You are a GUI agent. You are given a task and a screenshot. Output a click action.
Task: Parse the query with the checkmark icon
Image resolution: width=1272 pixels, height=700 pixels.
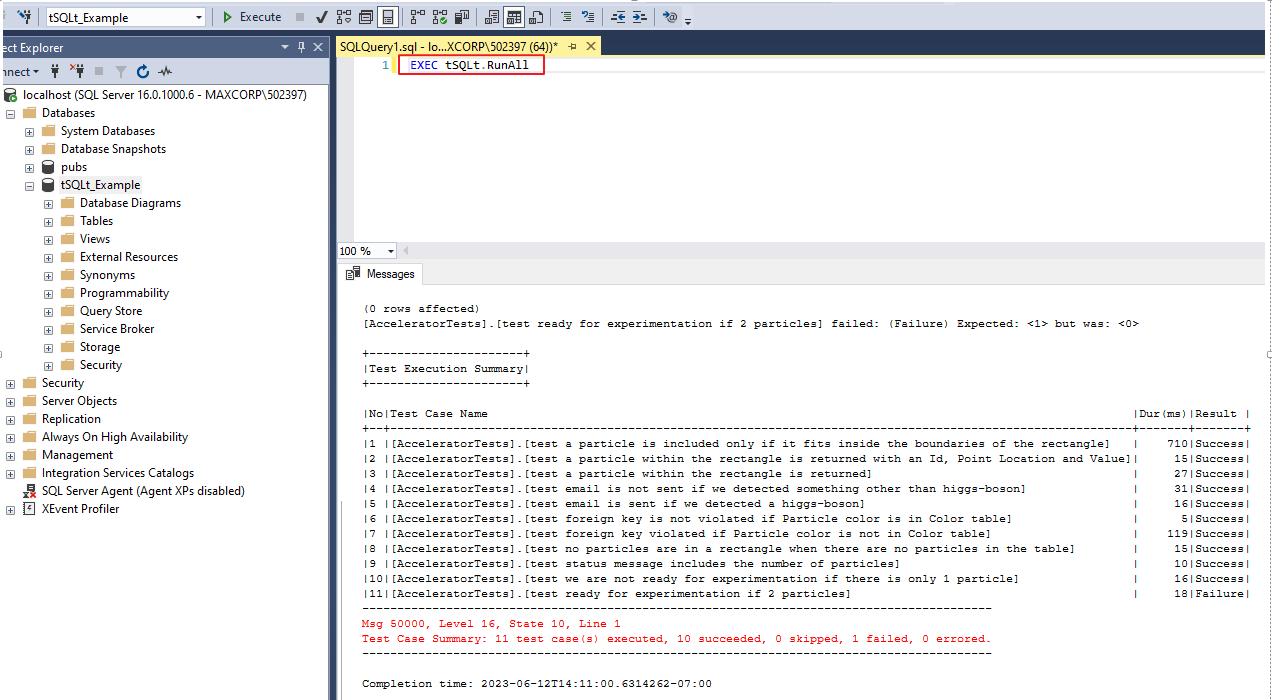(321, 17)
